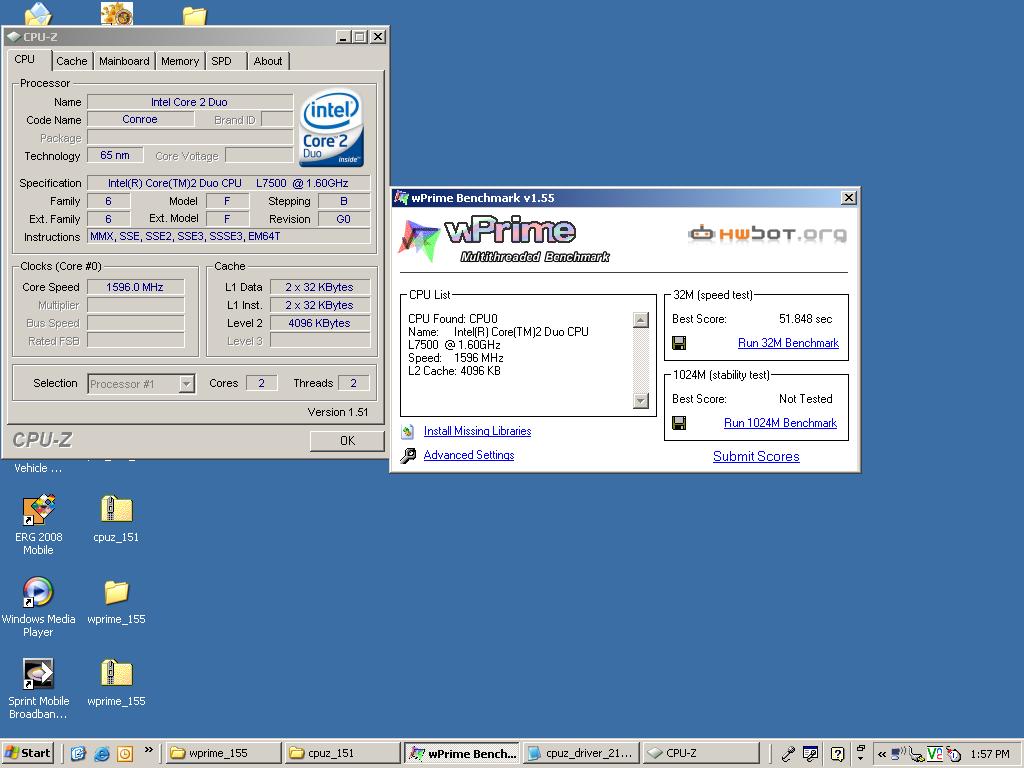Open Advanced Settings in wPrime
The width and height of the screenshot is (1024, 768).
click(468, 455)
